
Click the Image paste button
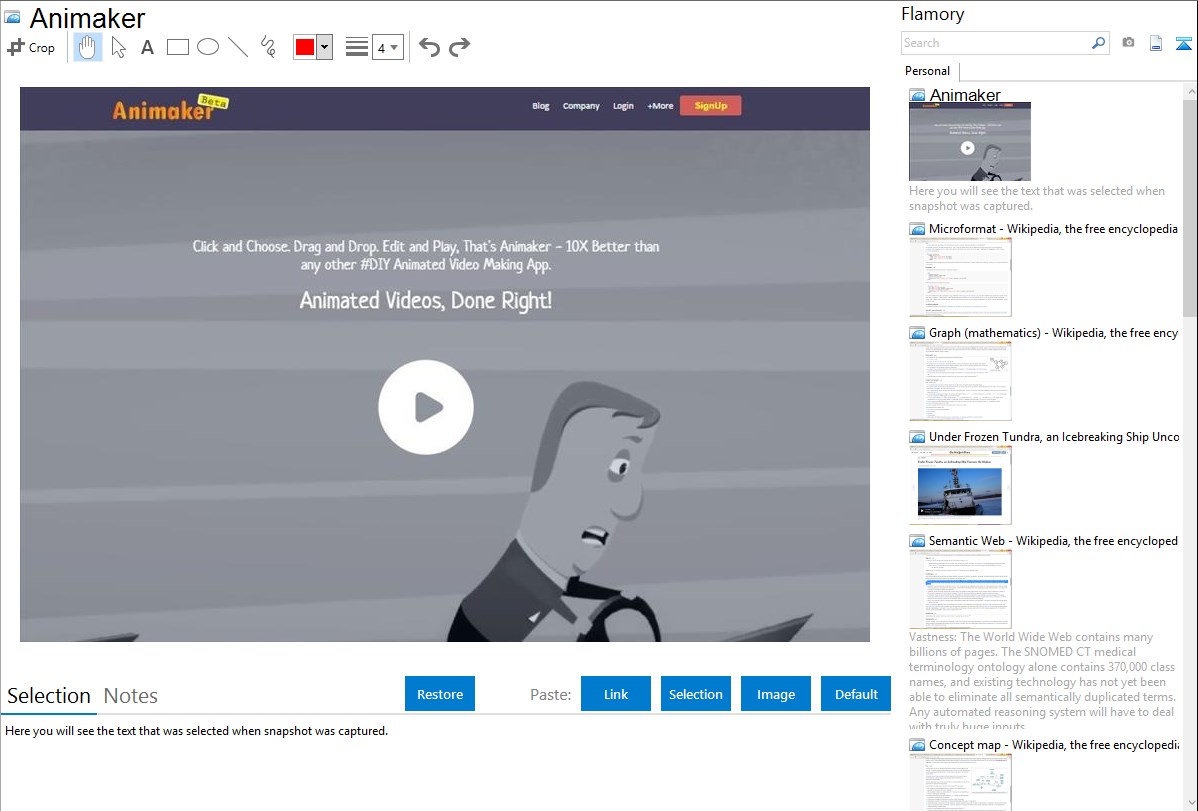776,694
